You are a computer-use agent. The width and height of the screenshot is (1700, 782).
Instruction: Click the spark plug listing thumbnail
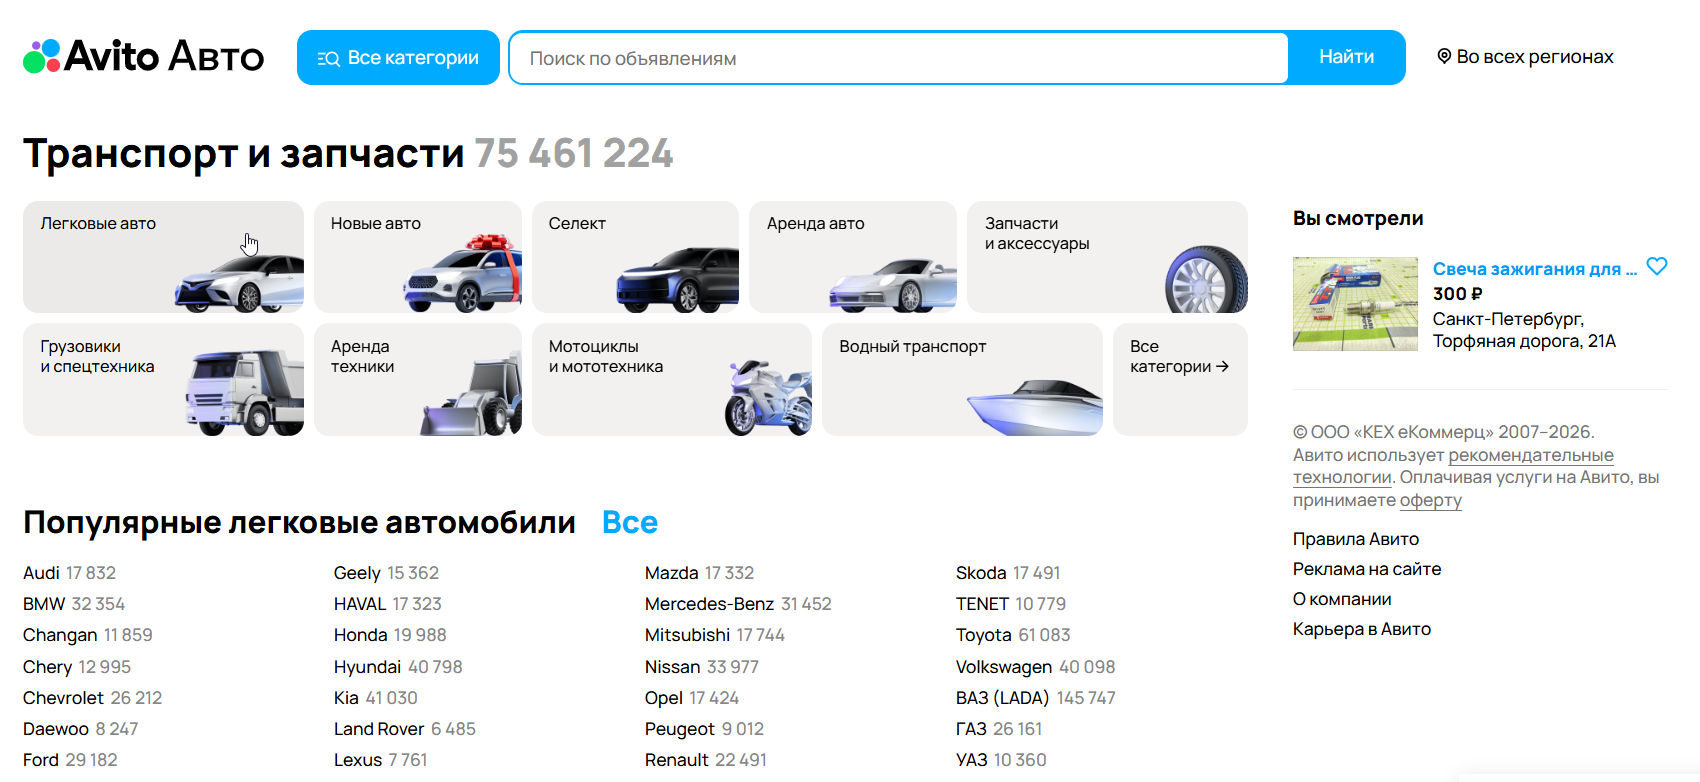[1355, 304]
